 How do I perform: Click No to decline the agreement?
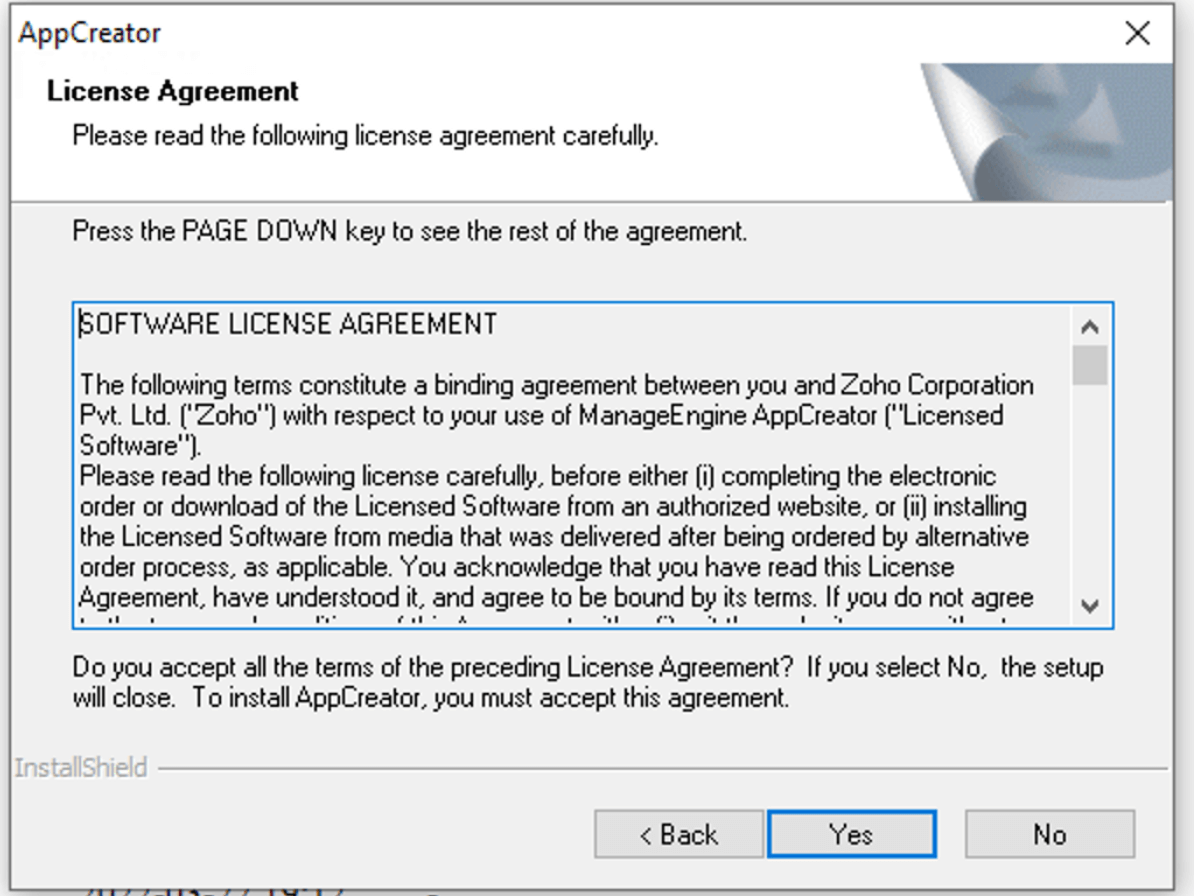point(1049,834)
